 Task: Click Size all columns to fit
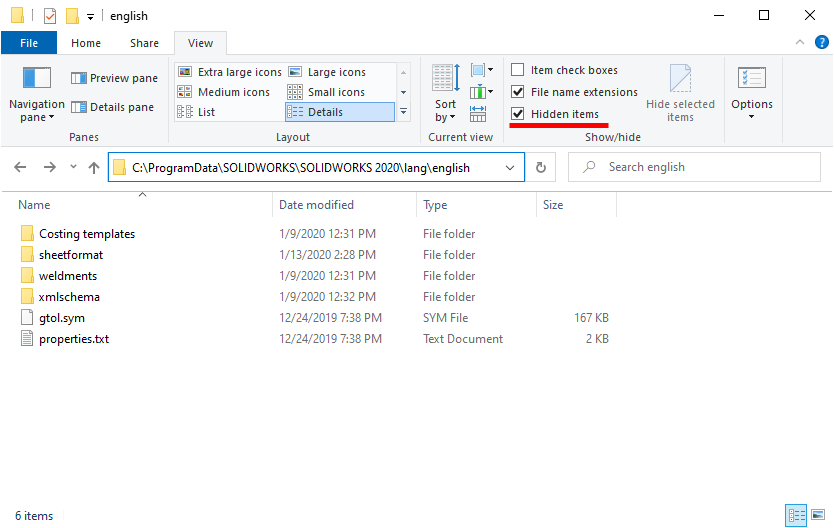[x=478, y=114]
